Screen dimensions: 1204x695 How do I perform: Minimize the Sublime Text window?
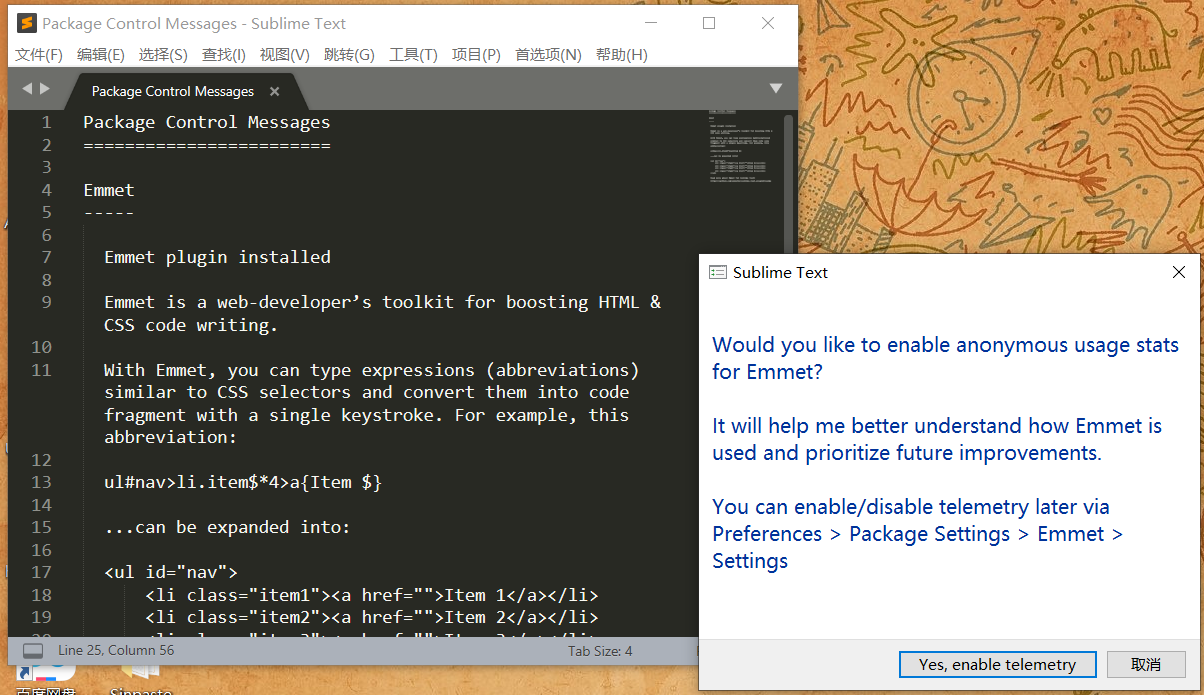[651, 23]
